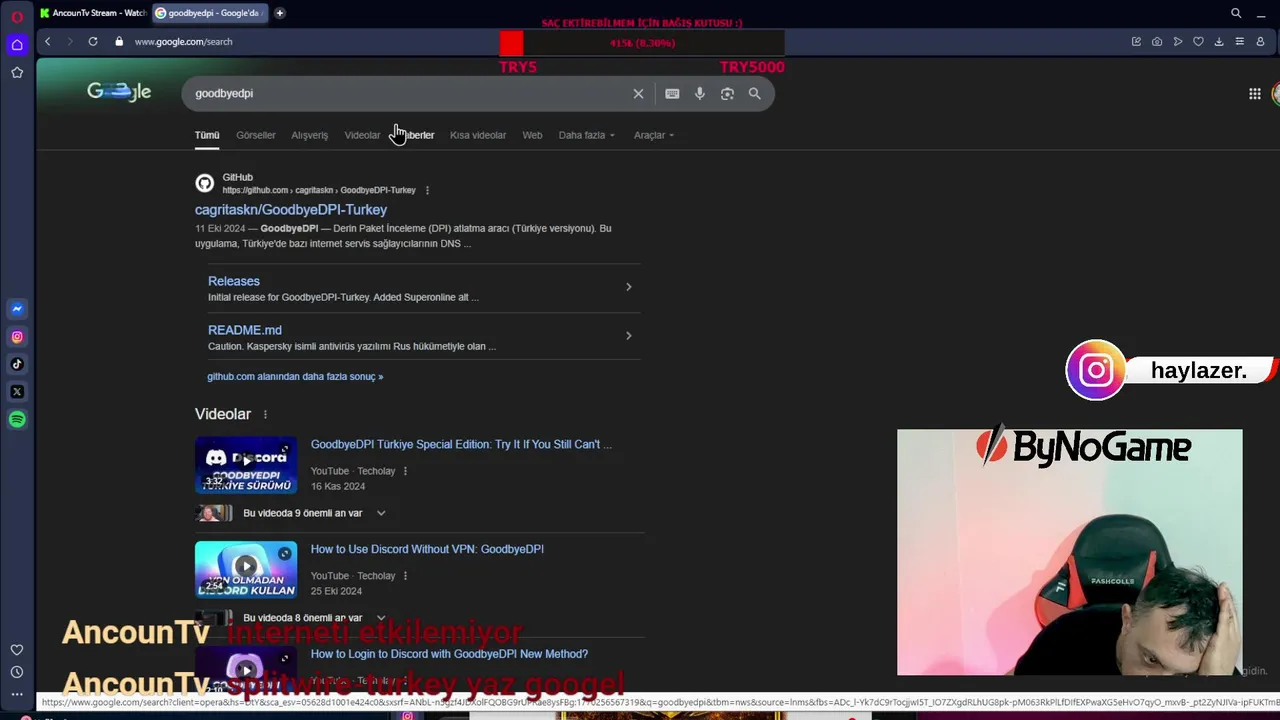
Task: View site security padlock info
Action: [x=119, y=42]
